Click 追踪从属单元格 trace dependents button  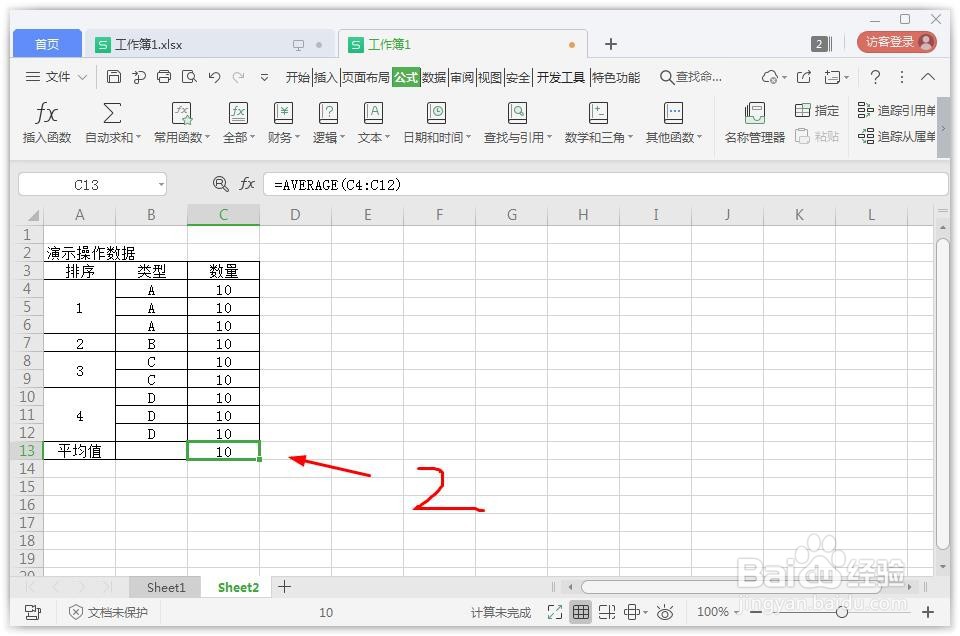[897, 136]
